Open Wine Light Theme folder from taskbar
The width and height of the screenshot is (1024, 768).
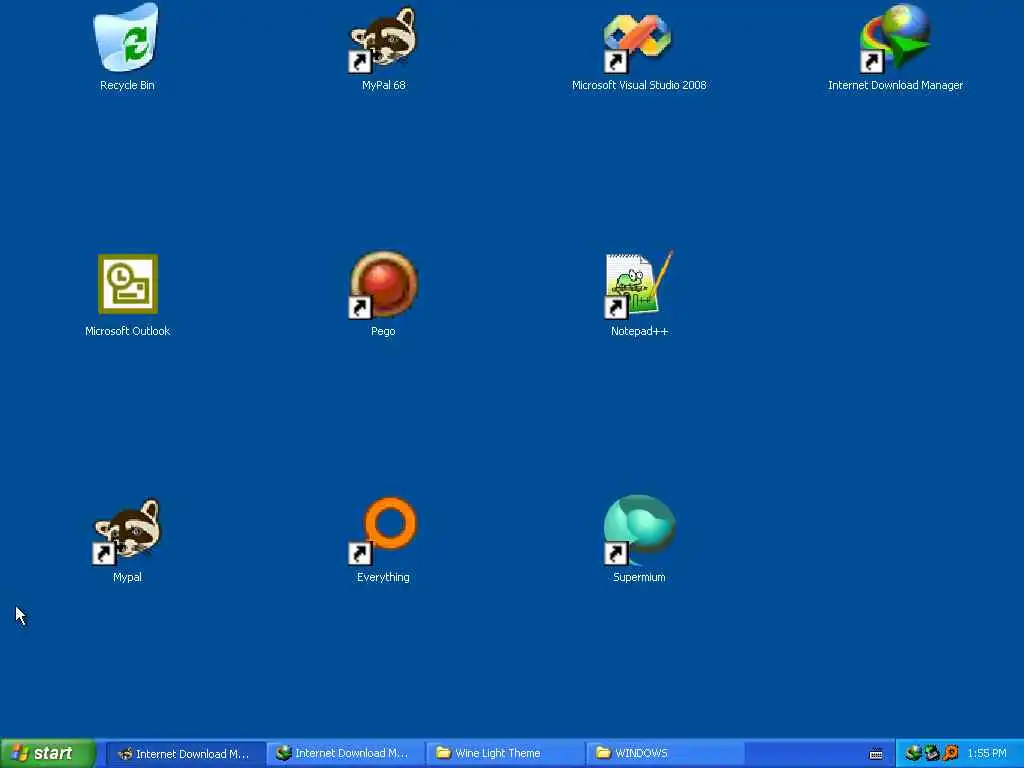505,754
